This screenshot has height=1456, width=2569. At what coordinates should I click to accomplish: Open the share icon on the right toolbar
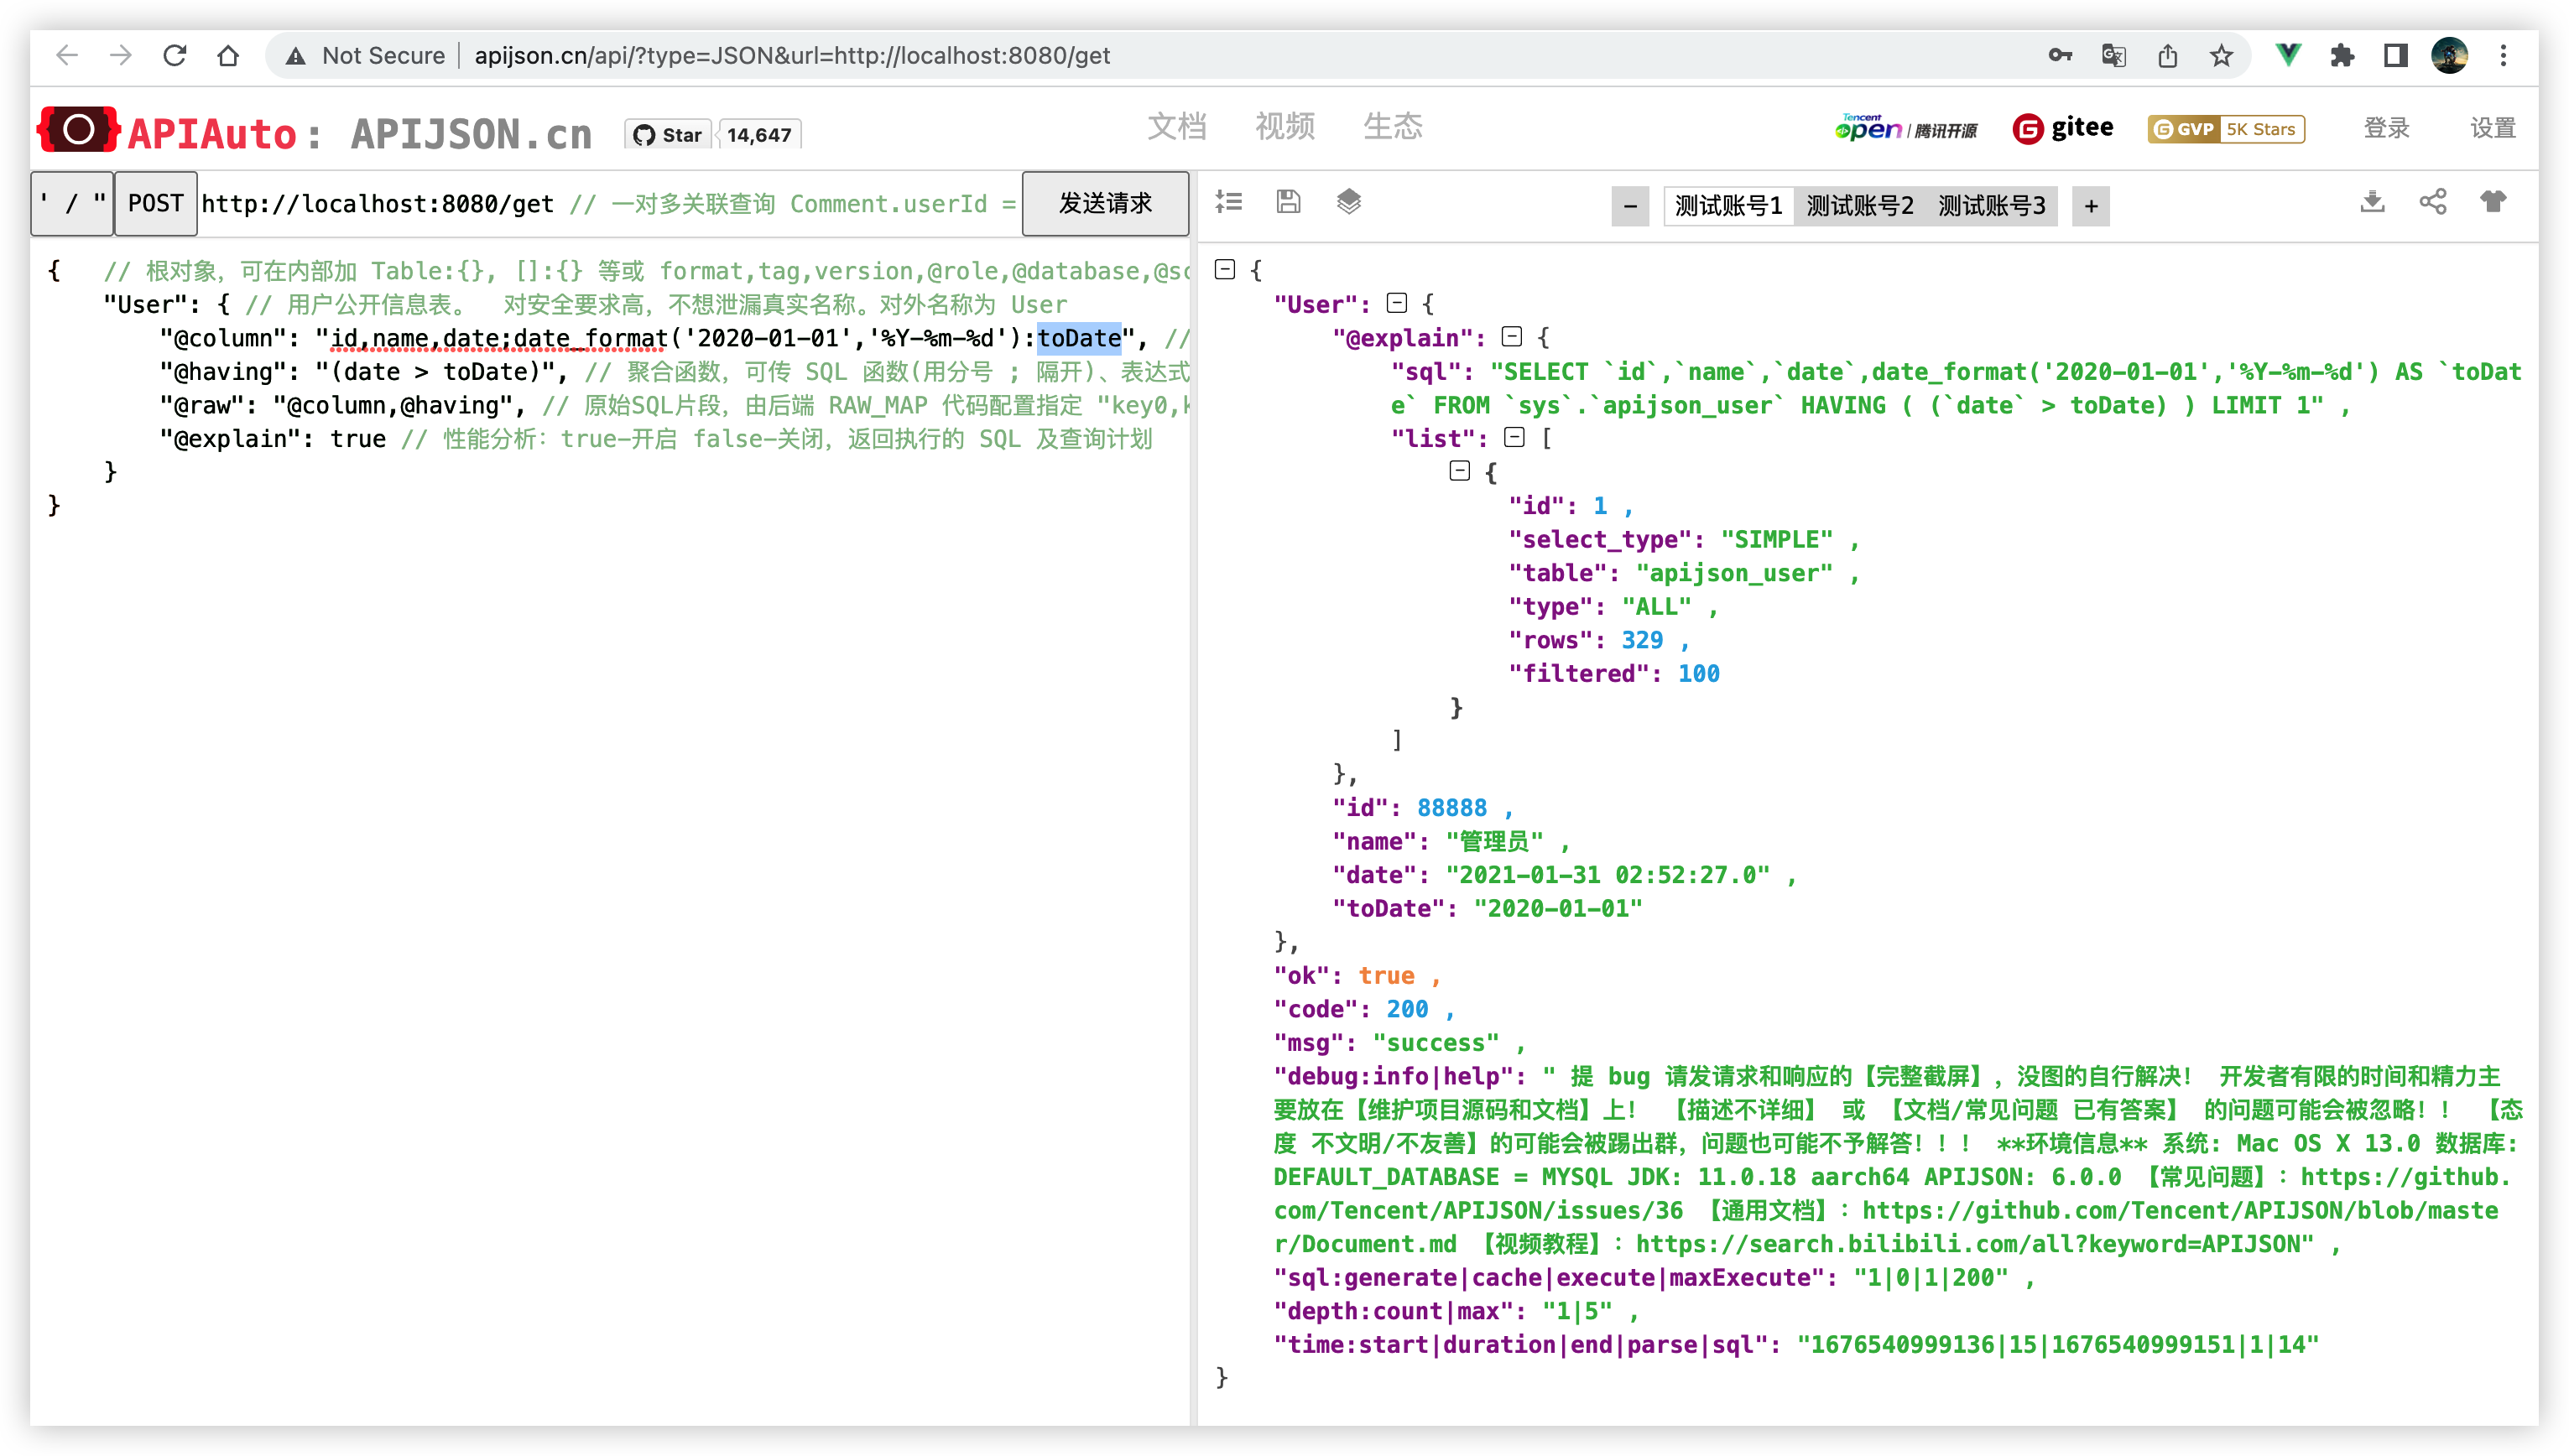[2434, 202]
